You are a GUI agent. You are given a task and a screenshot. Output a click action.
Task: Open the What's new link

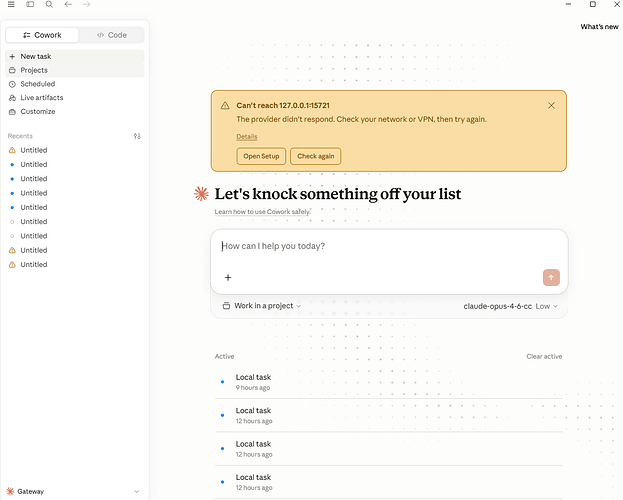click(599, 27)
